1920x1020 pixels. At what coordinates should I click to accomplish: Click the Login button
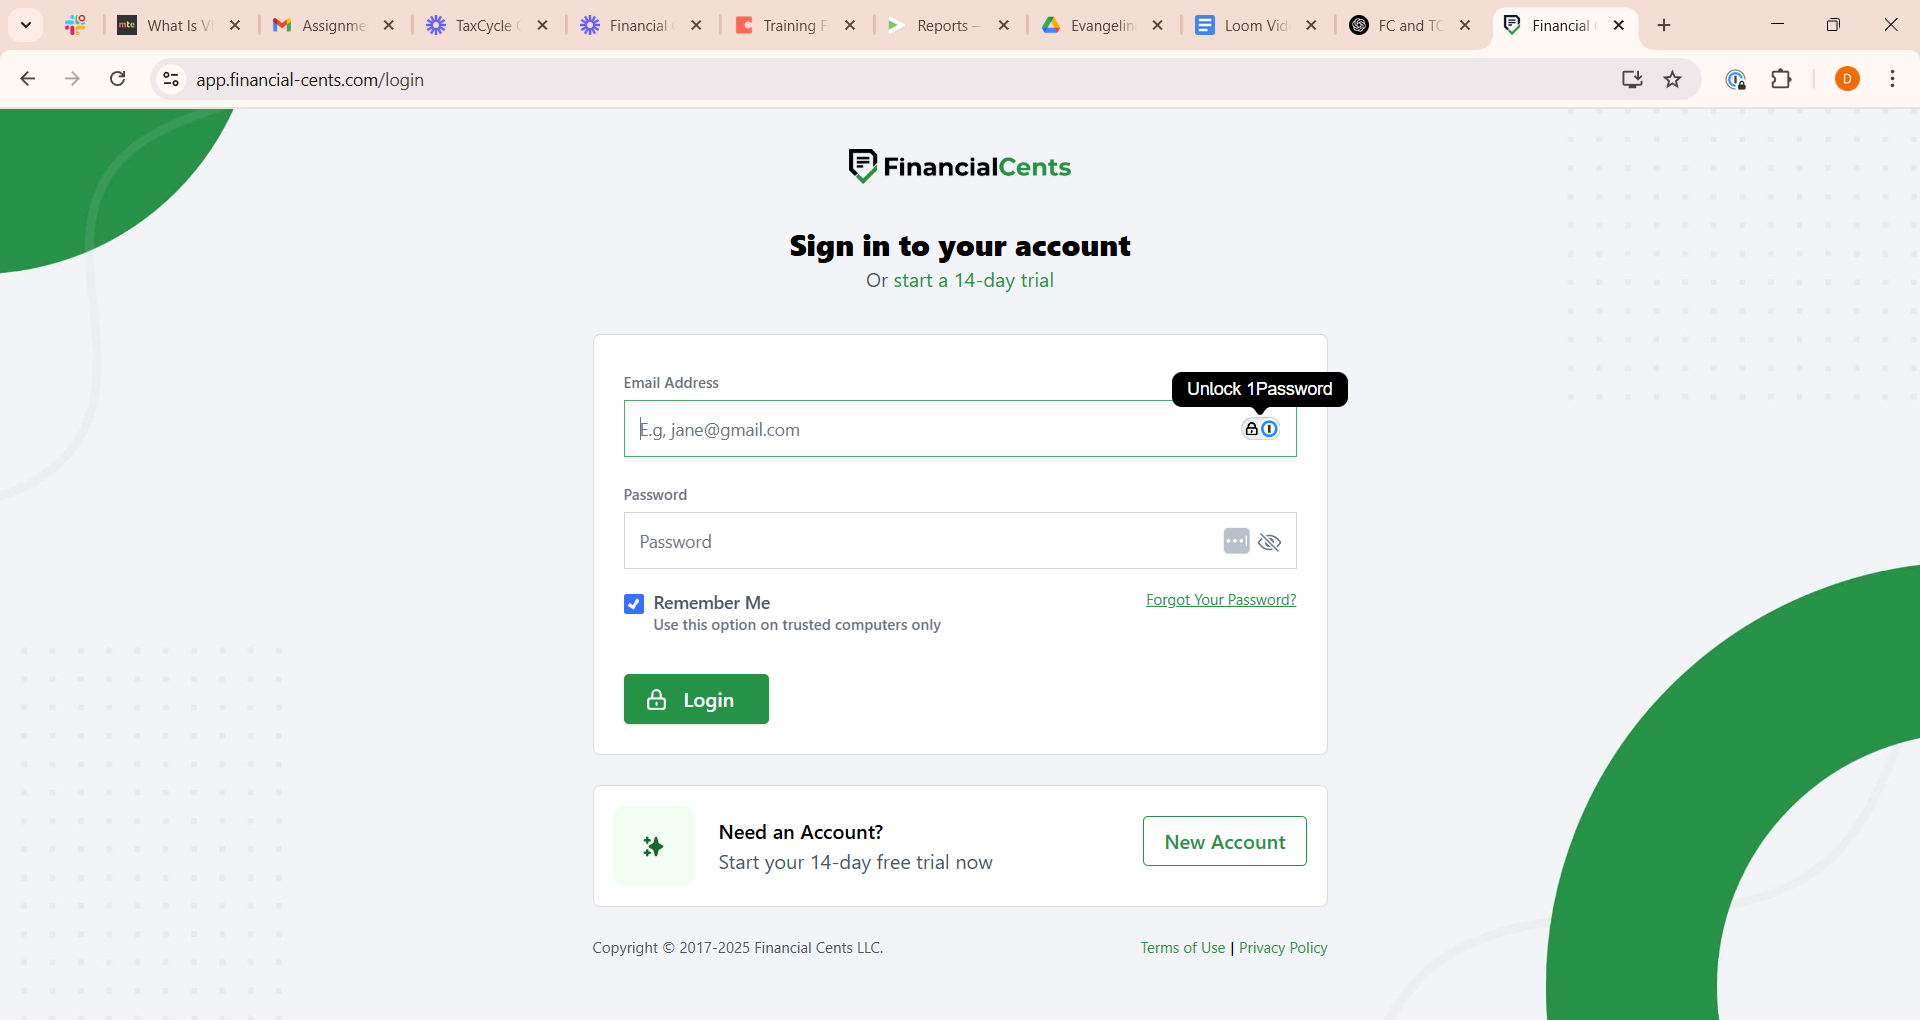tap(696, 698)
